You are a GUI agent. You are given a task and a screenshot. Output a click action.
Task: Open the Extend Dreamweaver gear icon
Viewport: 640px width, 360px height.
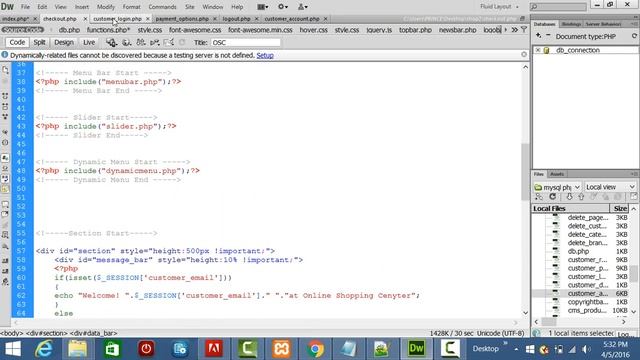point(282,7)
